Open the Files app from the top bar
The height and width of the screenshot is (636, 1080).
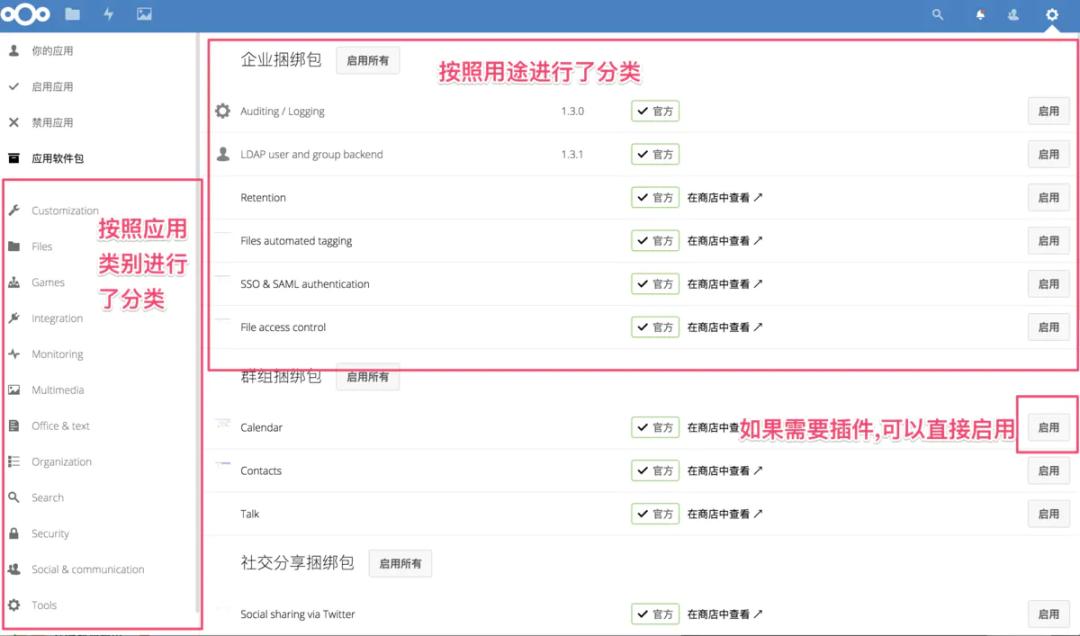(69, 14)
